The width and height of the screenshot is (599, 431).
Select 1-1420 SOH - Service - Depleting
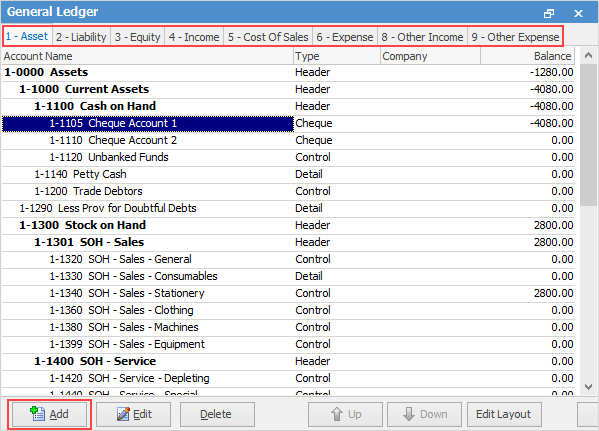(x=288, y=378)
